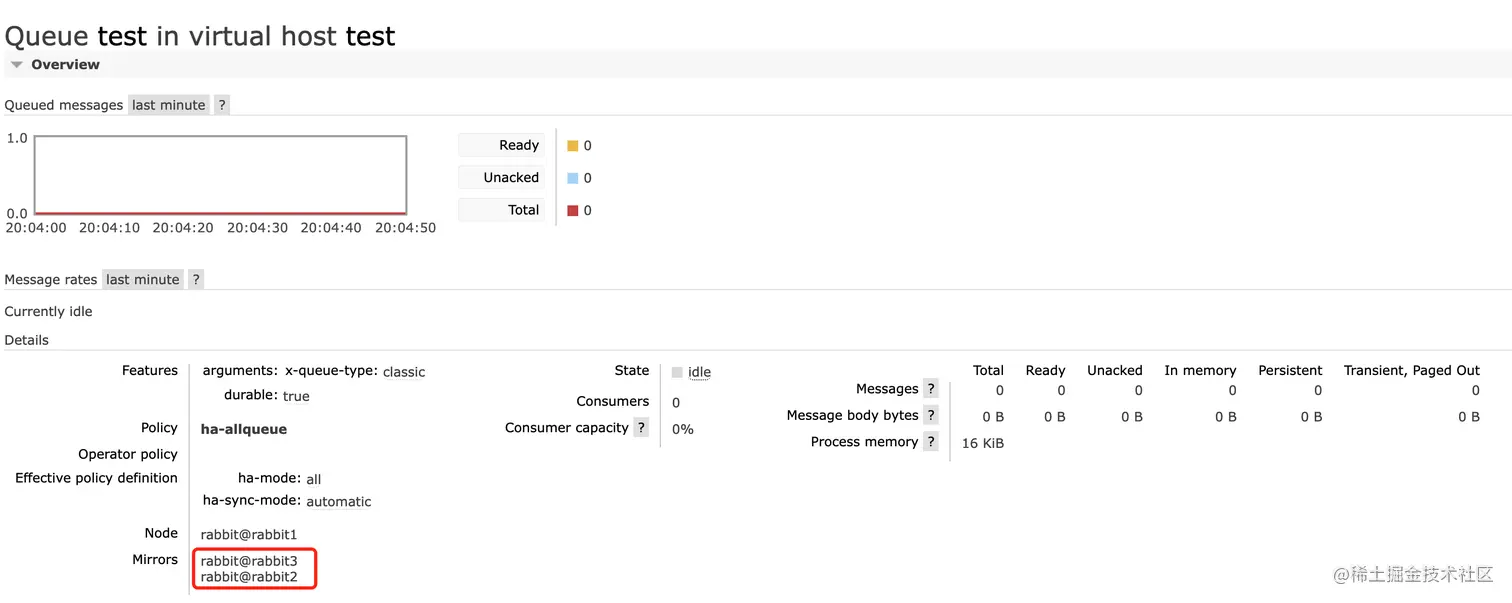
Task: Click the ha-mode all value
Action: point(314,480)
